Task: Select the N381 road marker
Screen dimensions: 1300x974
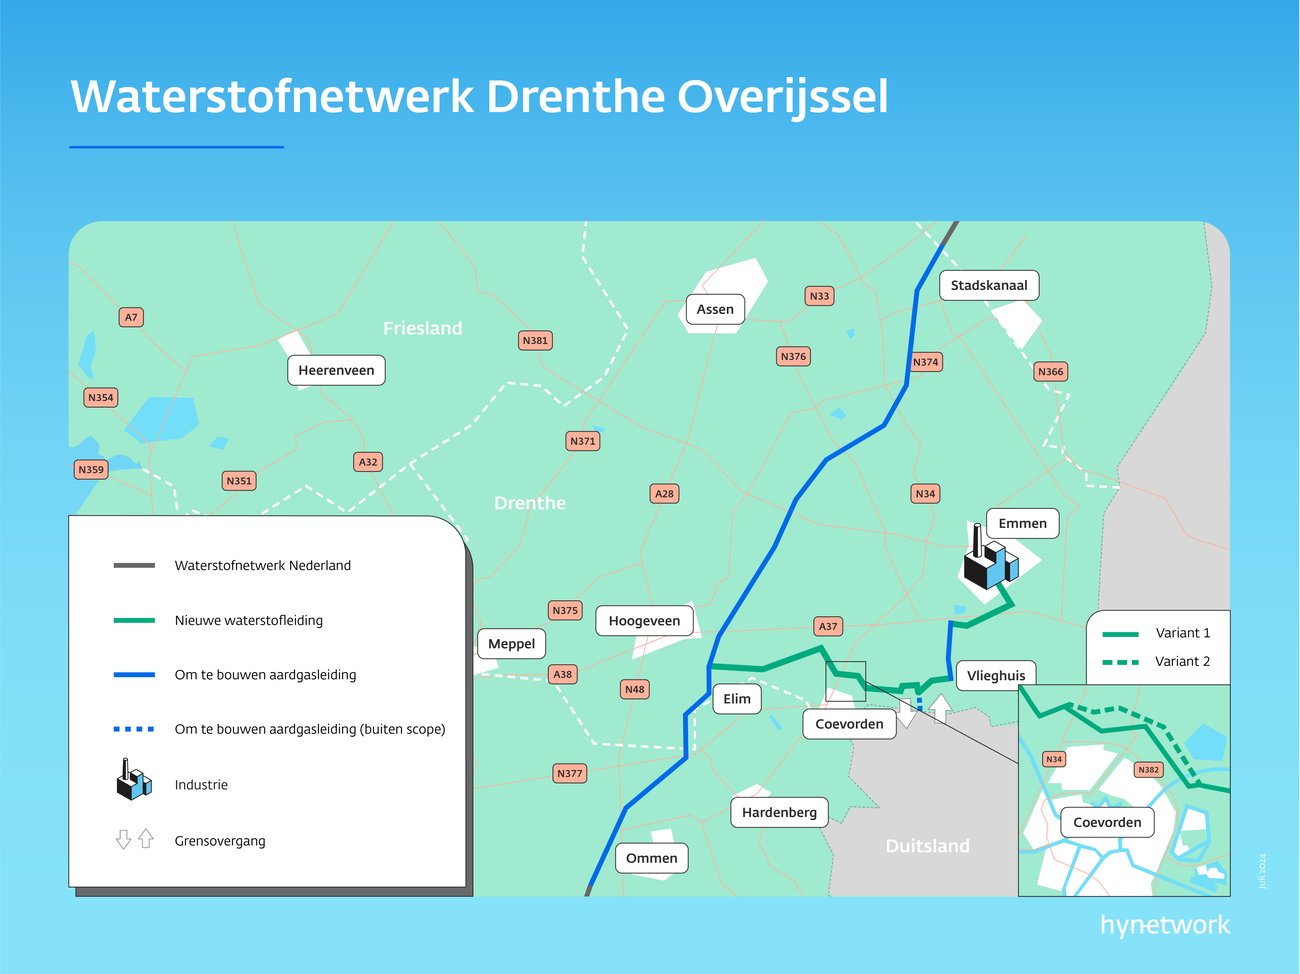Action: tap(536, 340)
